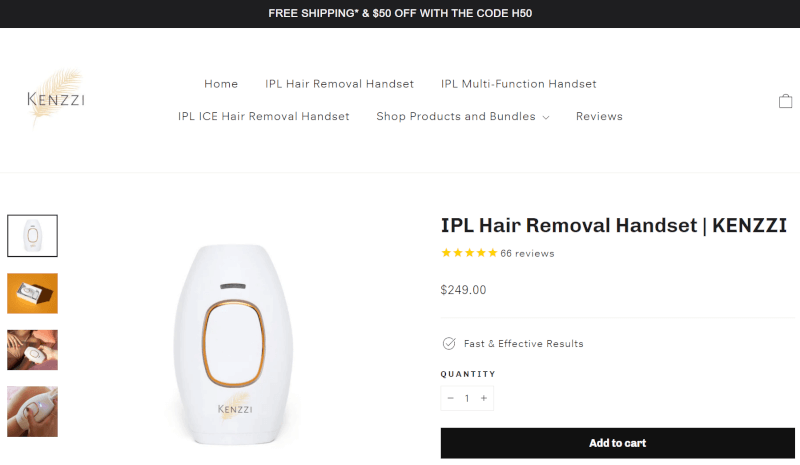Go to the Home page
Viewport: 800px width, 465px height.
click(221, 84)
